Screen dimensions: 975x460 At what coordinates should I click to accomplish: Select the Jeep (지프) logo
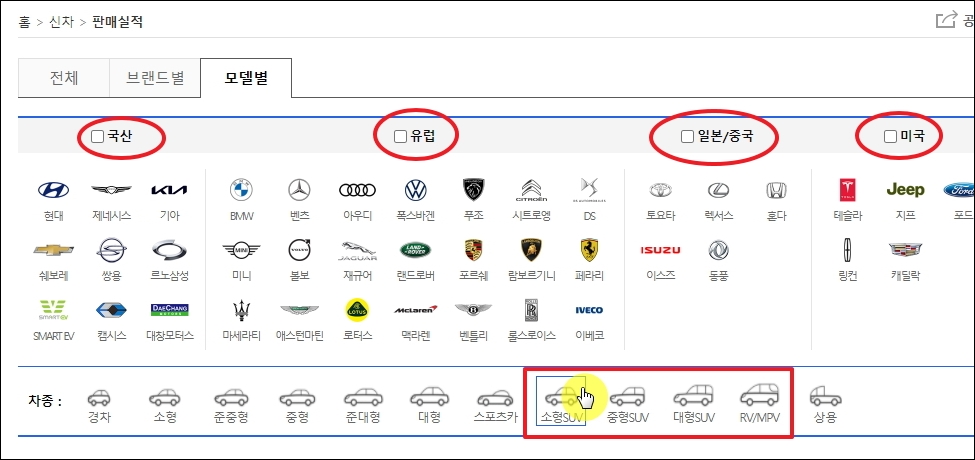pyautogui.click(x=905, y=190)
